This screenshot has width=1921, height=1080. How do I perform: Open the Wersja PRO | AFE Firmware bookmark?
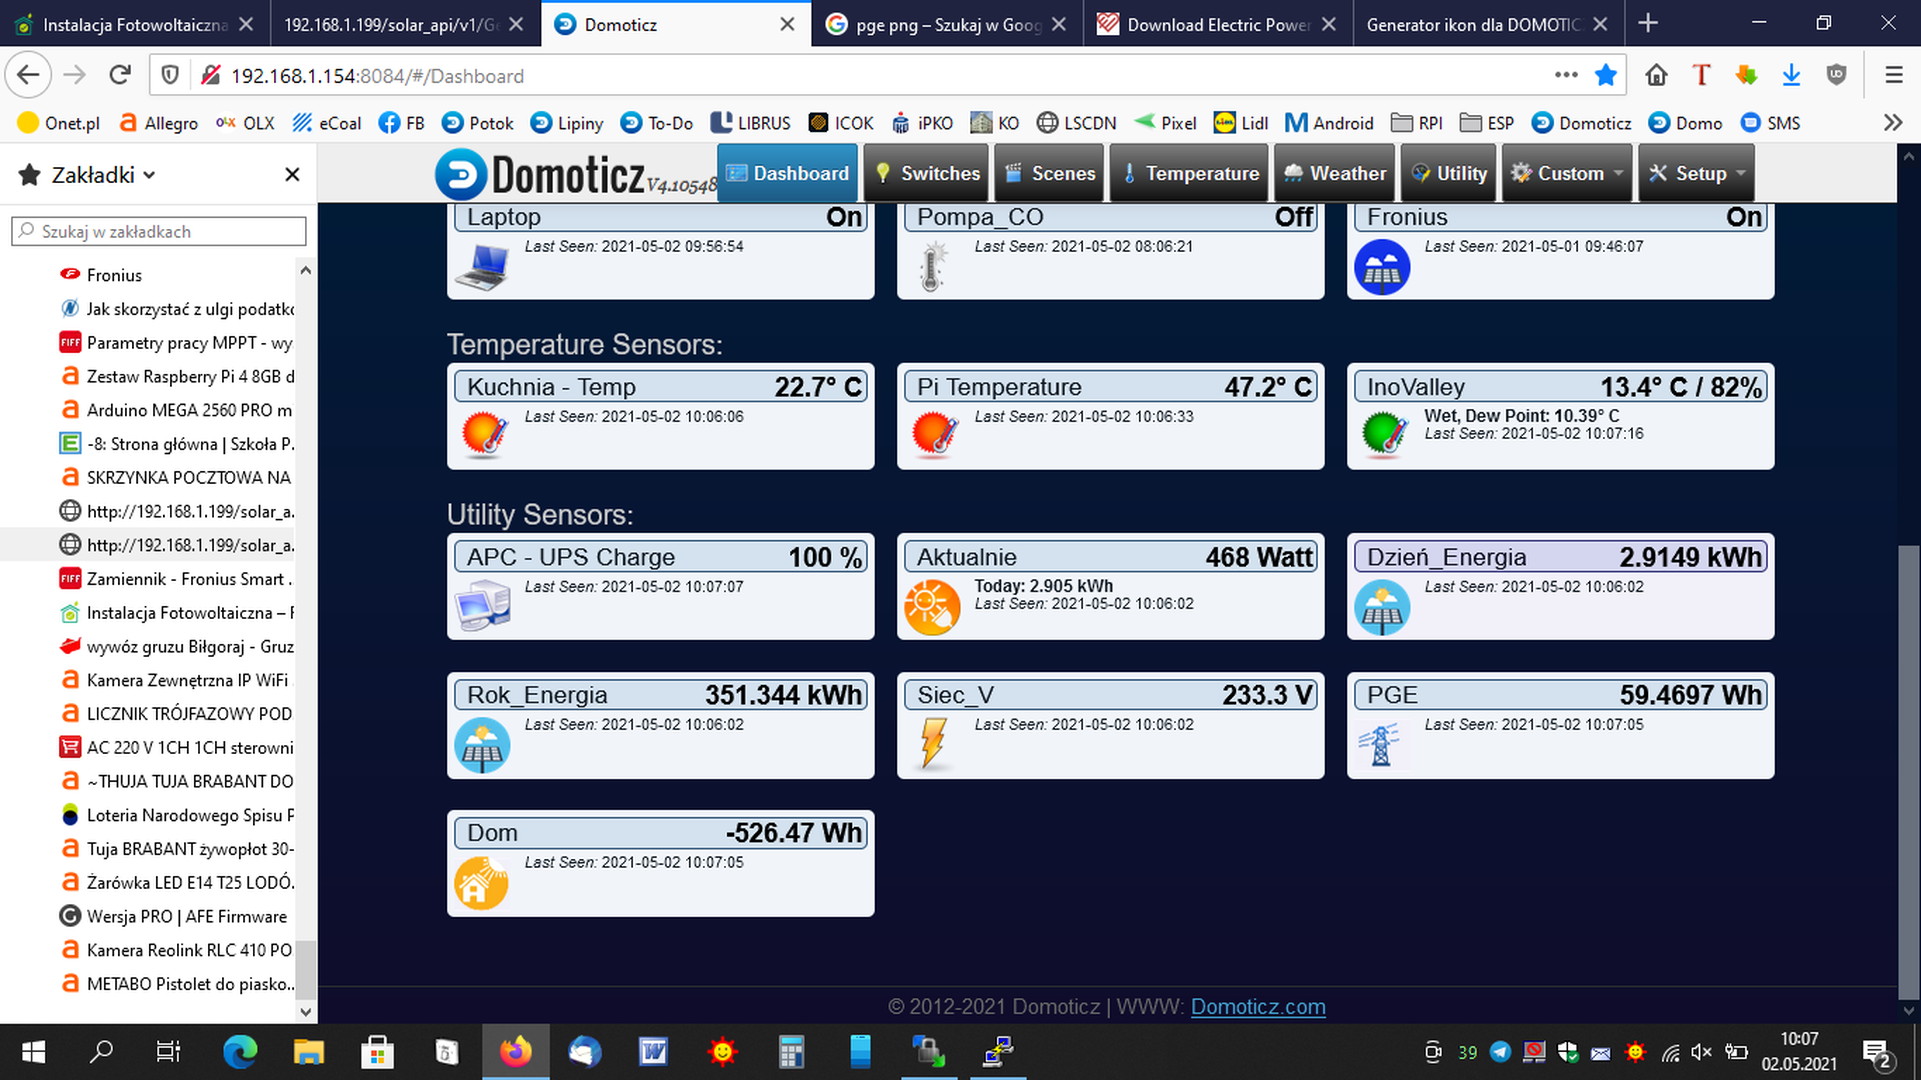pyautogui.click(x=175, y=916)
